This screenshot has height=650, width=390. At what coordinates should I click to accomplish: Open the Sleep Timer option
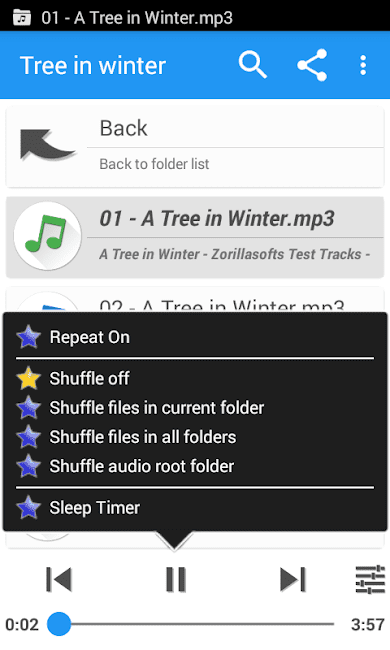[x=195, y=508]
